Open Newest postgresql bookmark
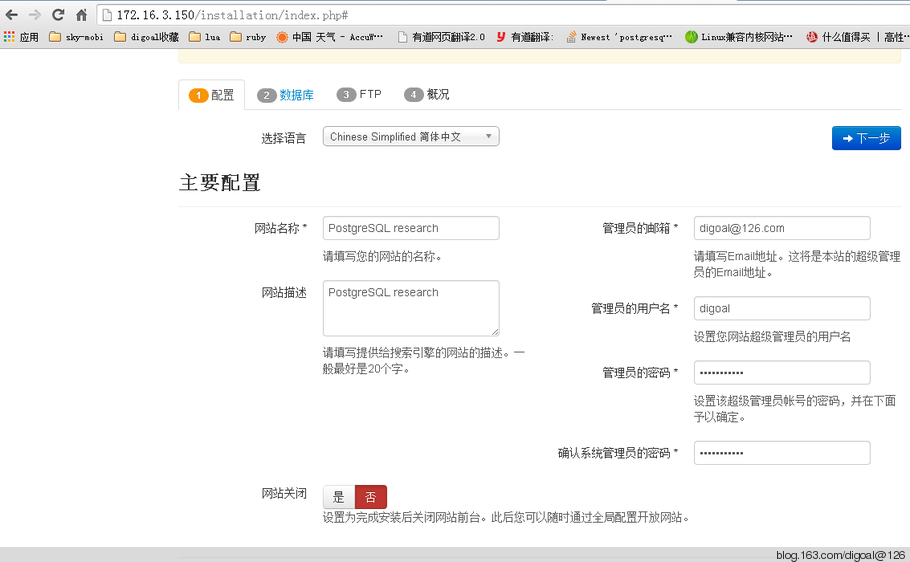This screenshot has height=562, width=910. [619, 37]
